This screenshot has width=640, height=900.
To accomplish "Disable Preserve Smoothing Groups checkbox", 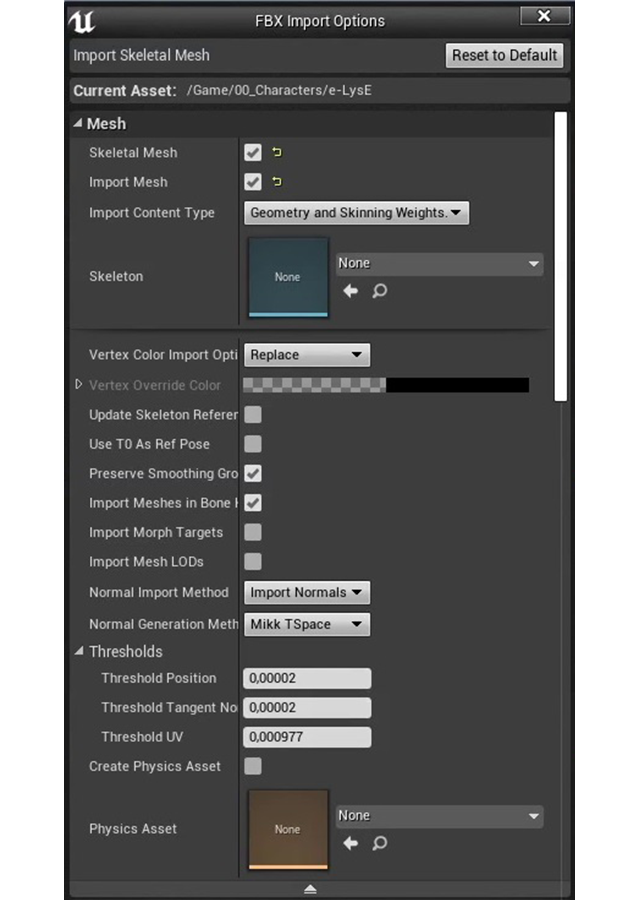I will [253, 474].
